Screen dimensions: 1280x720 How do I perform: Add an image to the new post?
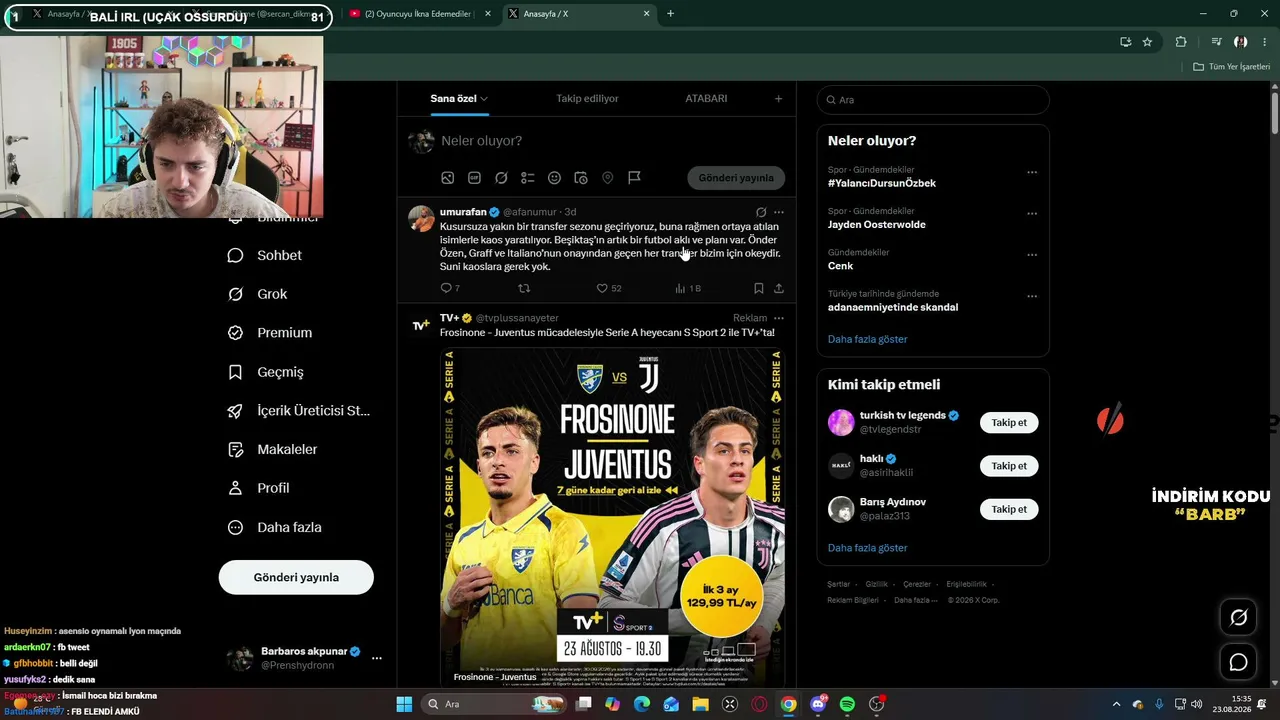(448, 178)
